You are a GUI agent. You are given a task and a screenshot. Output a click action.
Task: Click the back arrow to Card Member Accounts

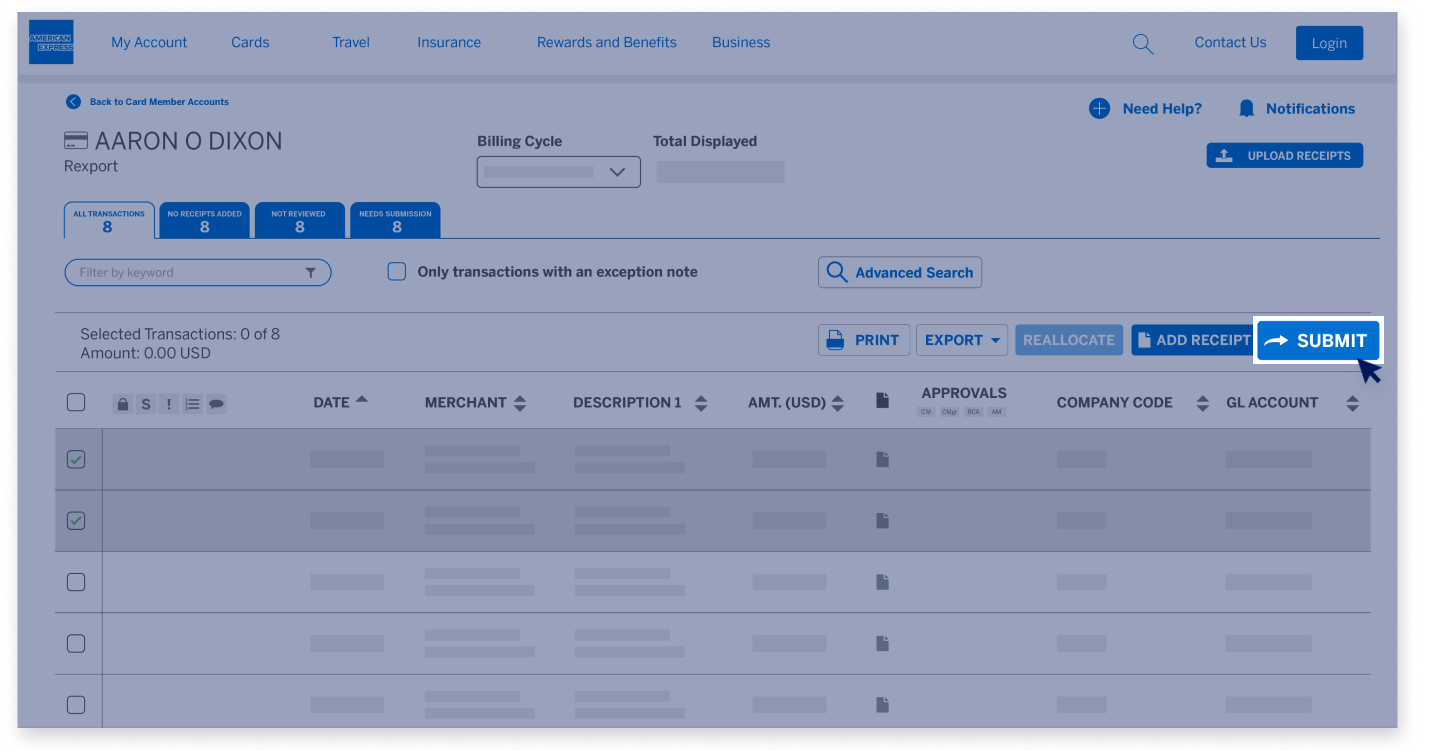(x=73, y=102)
